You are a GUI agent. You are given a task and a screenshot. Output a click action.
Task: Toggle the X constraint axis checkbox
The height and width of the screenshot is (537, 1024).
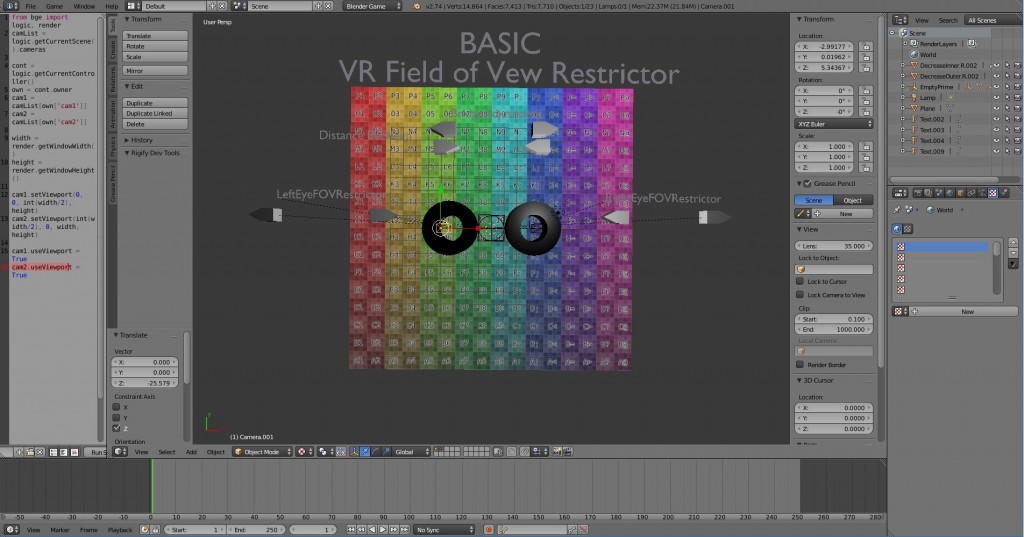tap(116, 406)
